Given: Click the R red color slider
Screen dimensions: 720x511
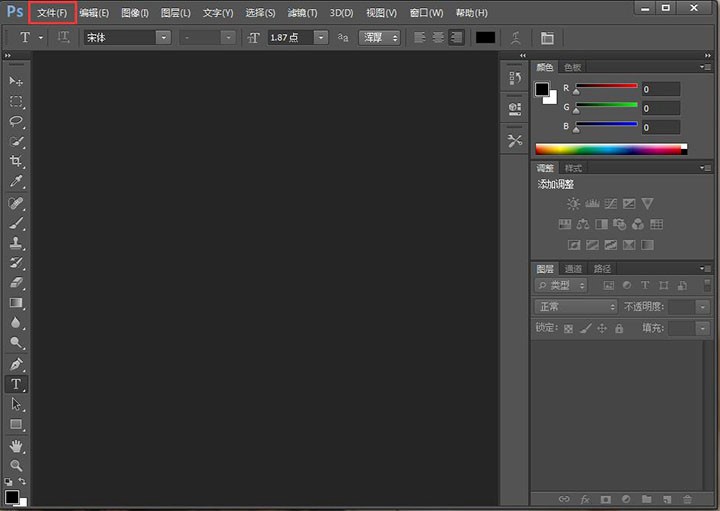Looking at the screenshot, I should click(x=607, y=86).
